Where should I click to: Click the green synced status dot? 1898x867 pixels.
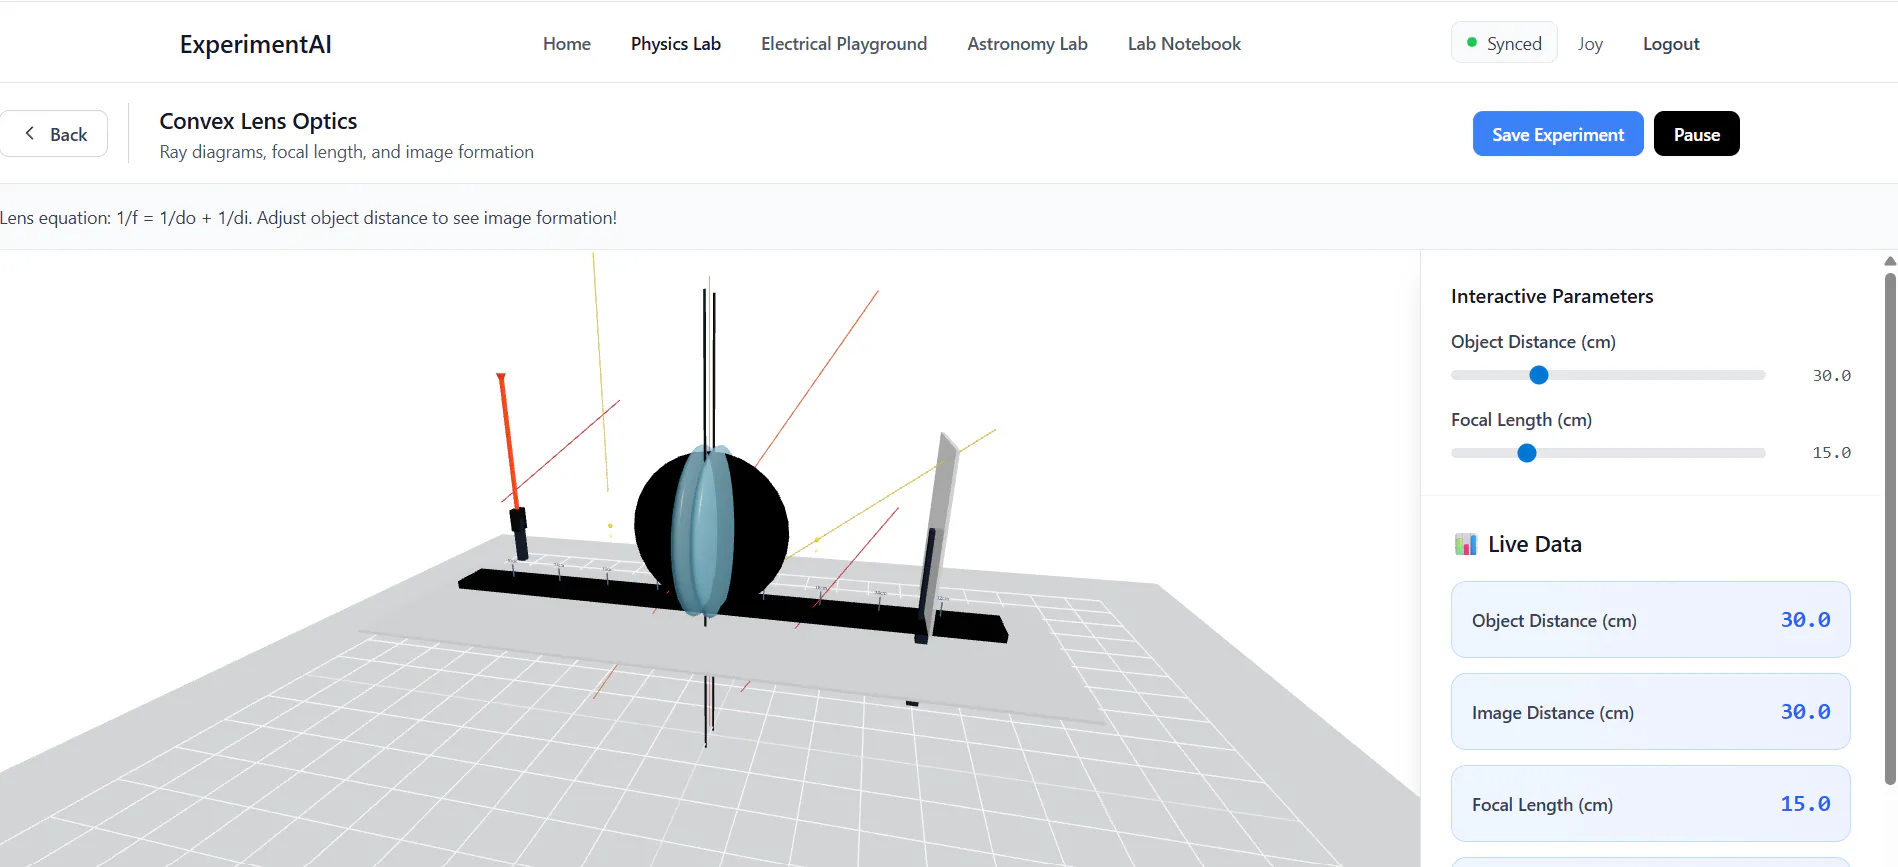1472,43
